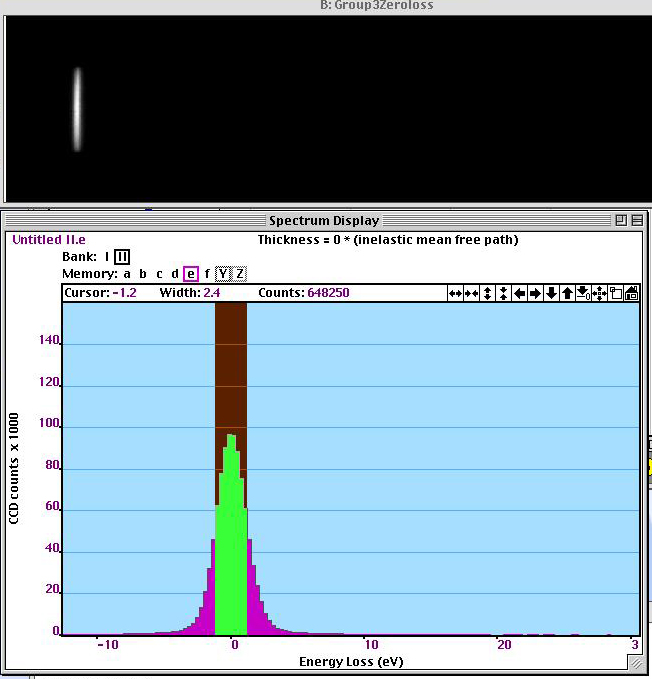The image size is (652, 679).
Task: Click the Thickness readout text
Action: (x=388, y=240)
